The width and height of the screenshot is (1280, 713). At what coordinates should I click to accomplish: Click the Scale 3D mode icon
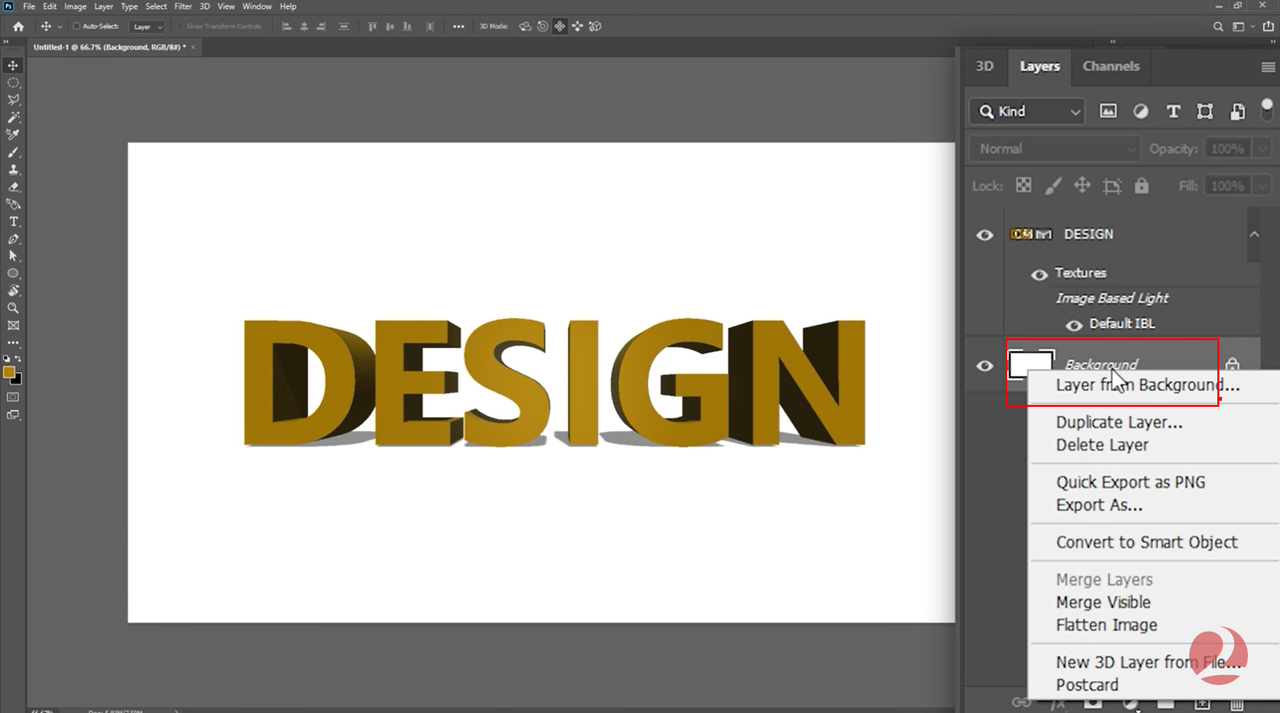(x=595, y=27)
